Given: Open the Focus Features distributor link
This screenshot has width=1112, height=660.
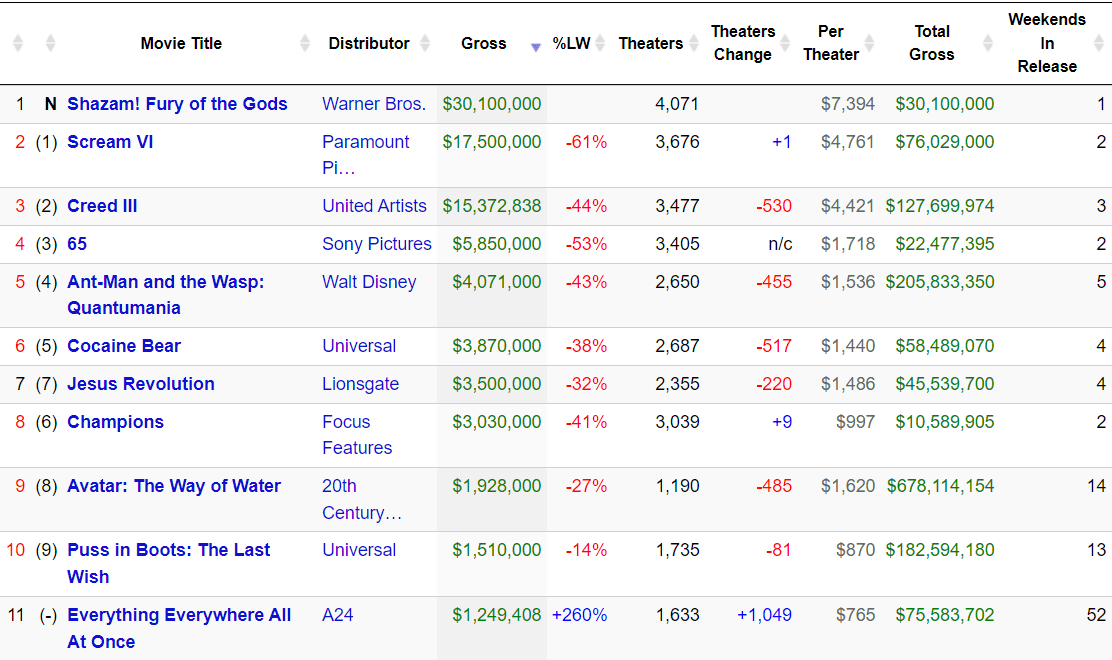Looking at the screenshot, I should click(x=357, y=435).
